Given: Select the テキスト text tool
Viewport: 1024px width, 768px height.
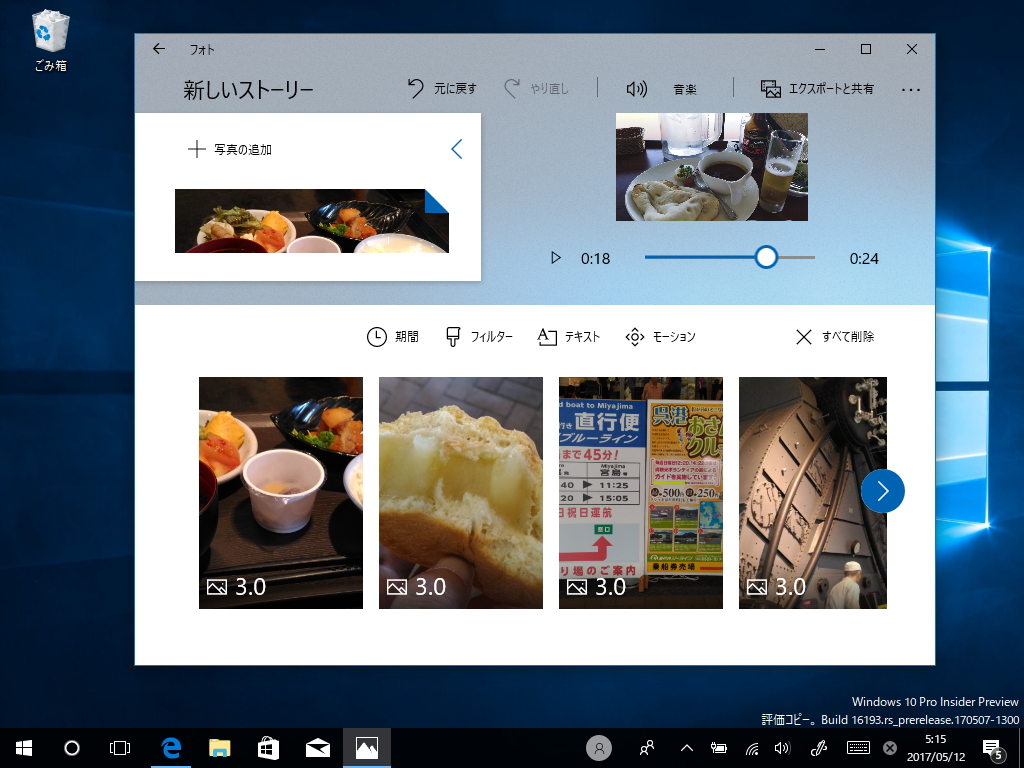Looking at the screenshot, I should pos(567,337).
